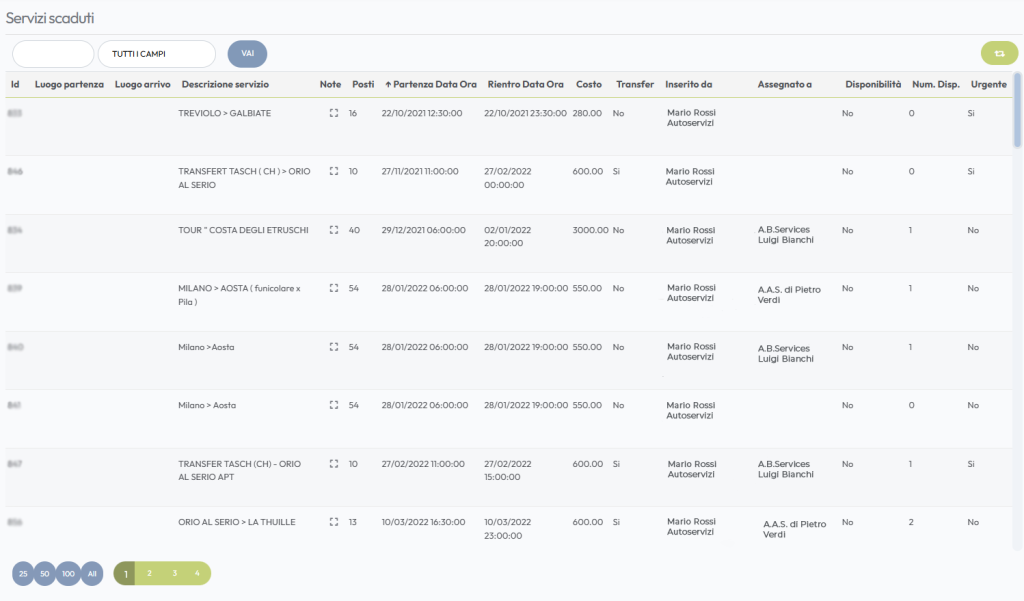The height and width of the screenshot is (601, 1024).
Task: Sort table by Costo column header
Action: [589, 85]
